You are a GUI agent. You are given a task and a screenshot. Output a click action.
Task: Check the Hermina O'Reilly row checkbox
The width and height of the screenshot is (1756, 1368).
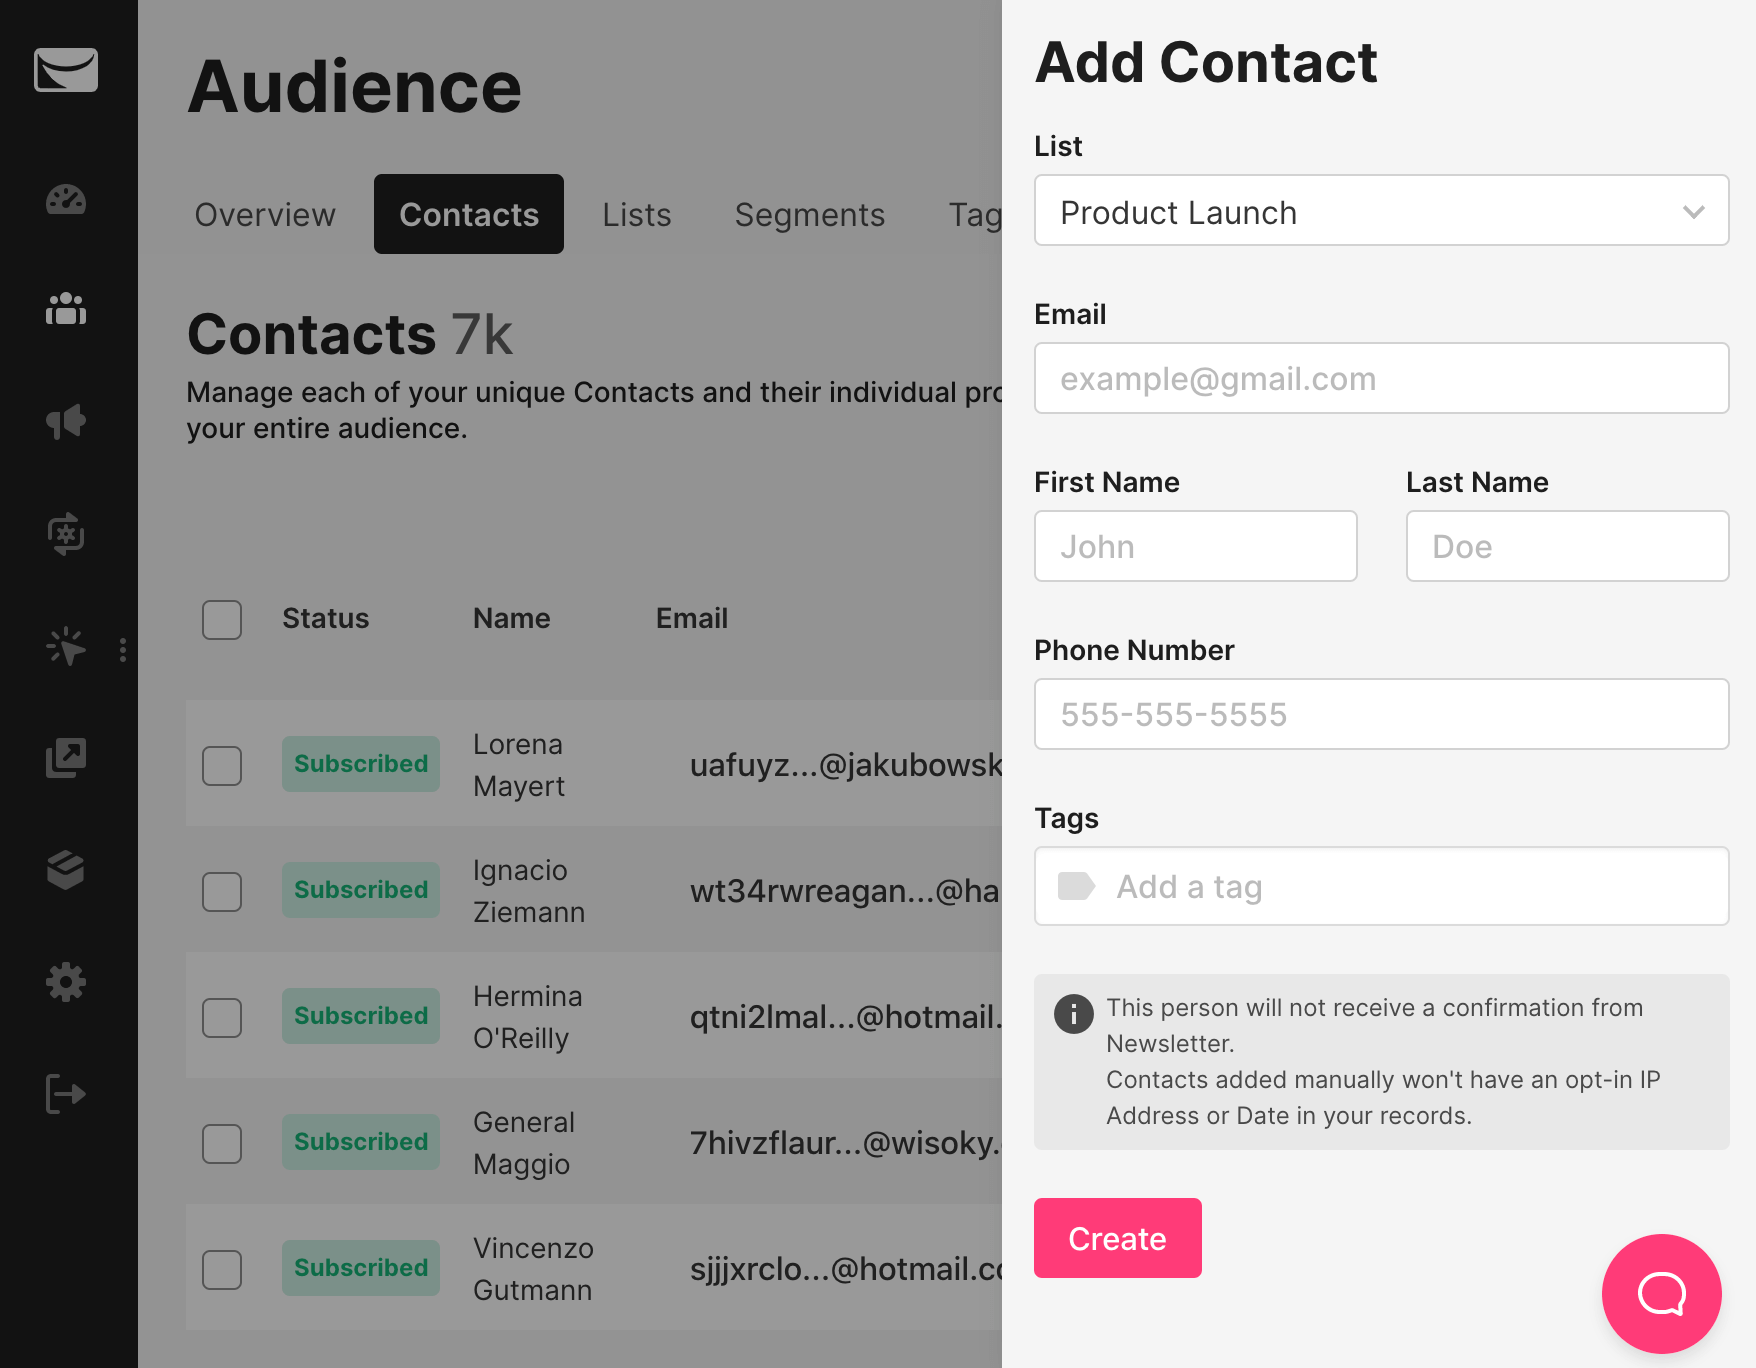tap(222, 1018)
